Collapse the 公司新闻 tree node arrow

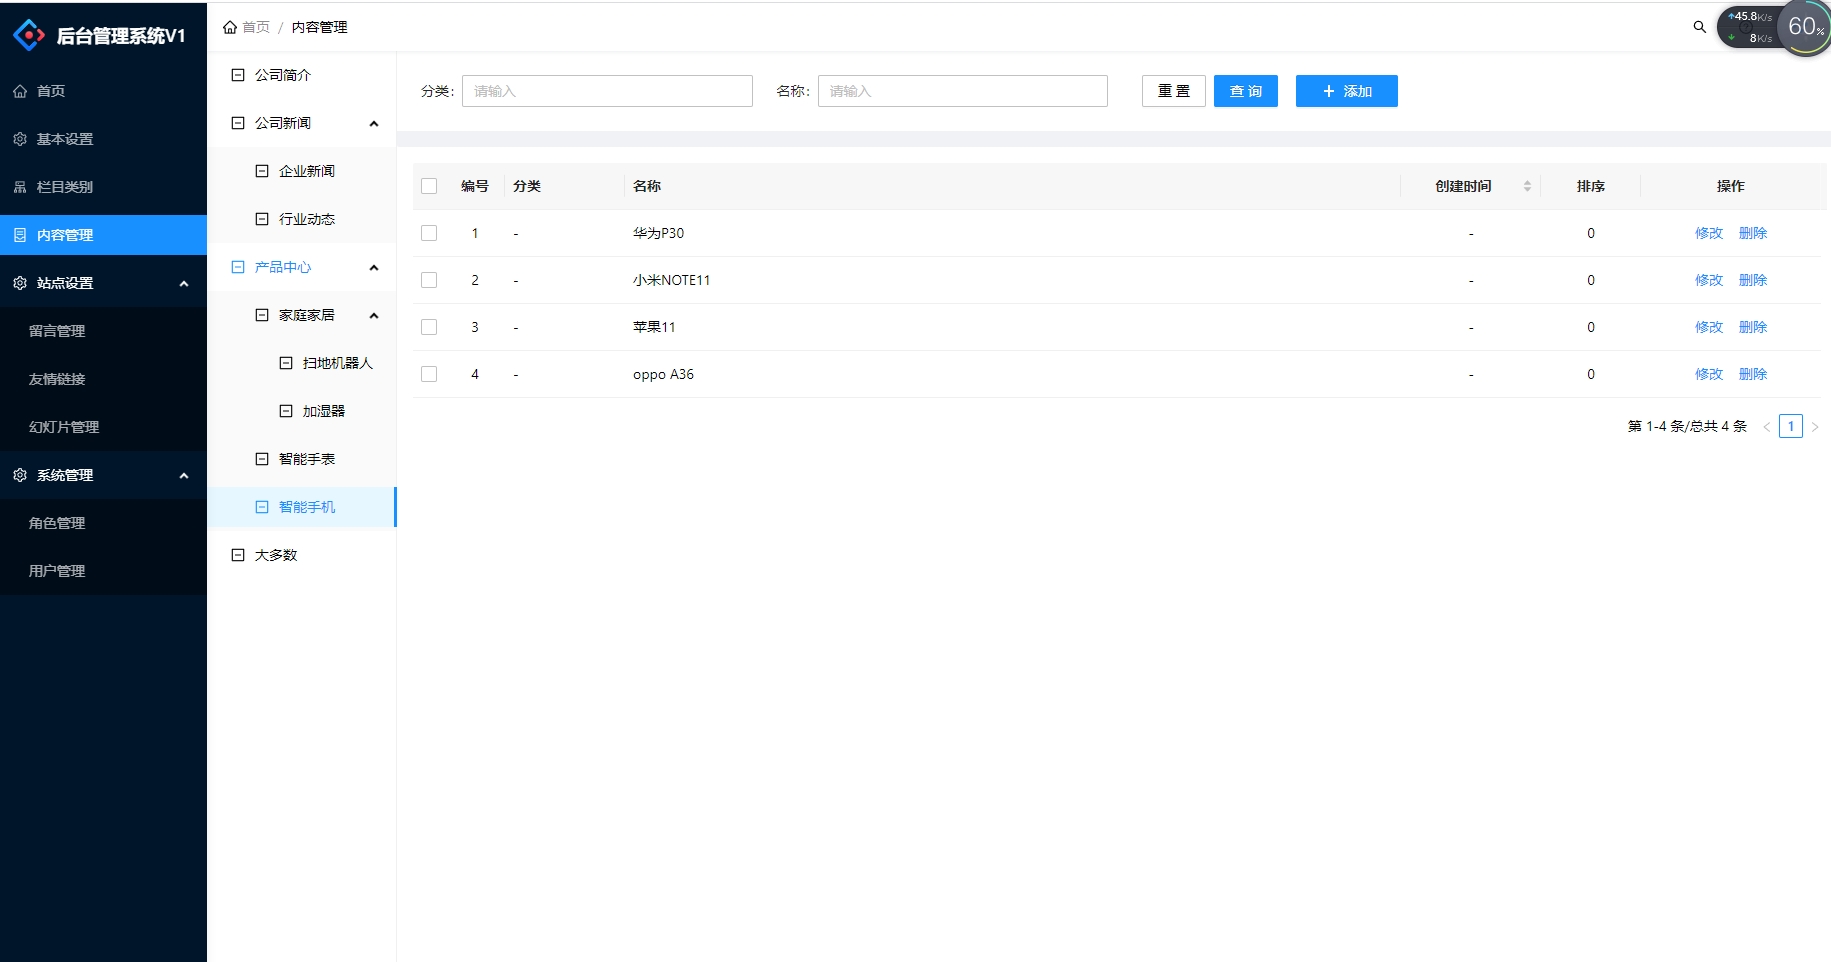coord(374,123)
